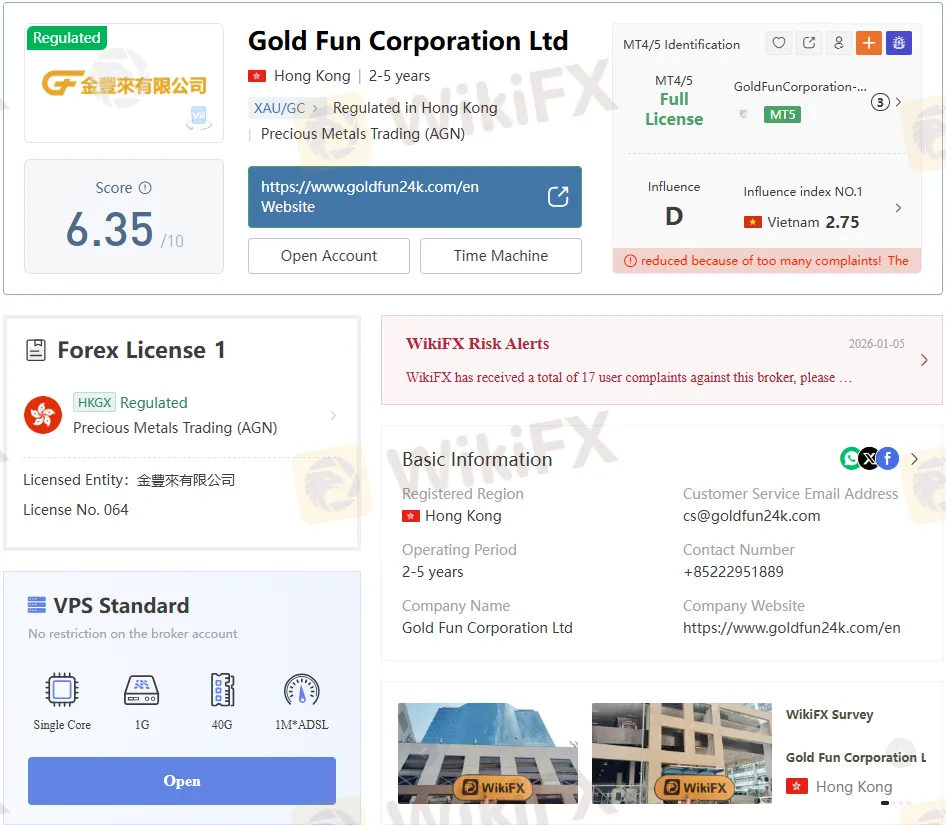Screen dimensions: 946x825
Task: Expand the MT4/5 server list chevron
Action: tap(898, 102)
